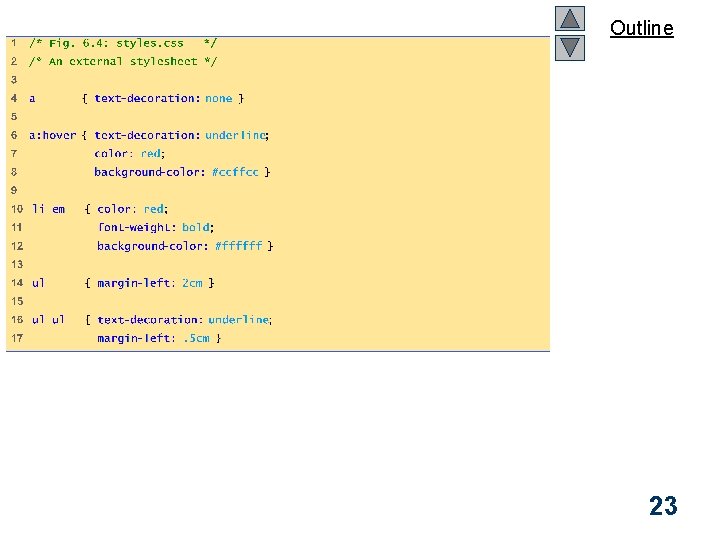The image size is (720, 540).
Task: Click 'text-decoration' property on line 4
Action: (145, 99)
